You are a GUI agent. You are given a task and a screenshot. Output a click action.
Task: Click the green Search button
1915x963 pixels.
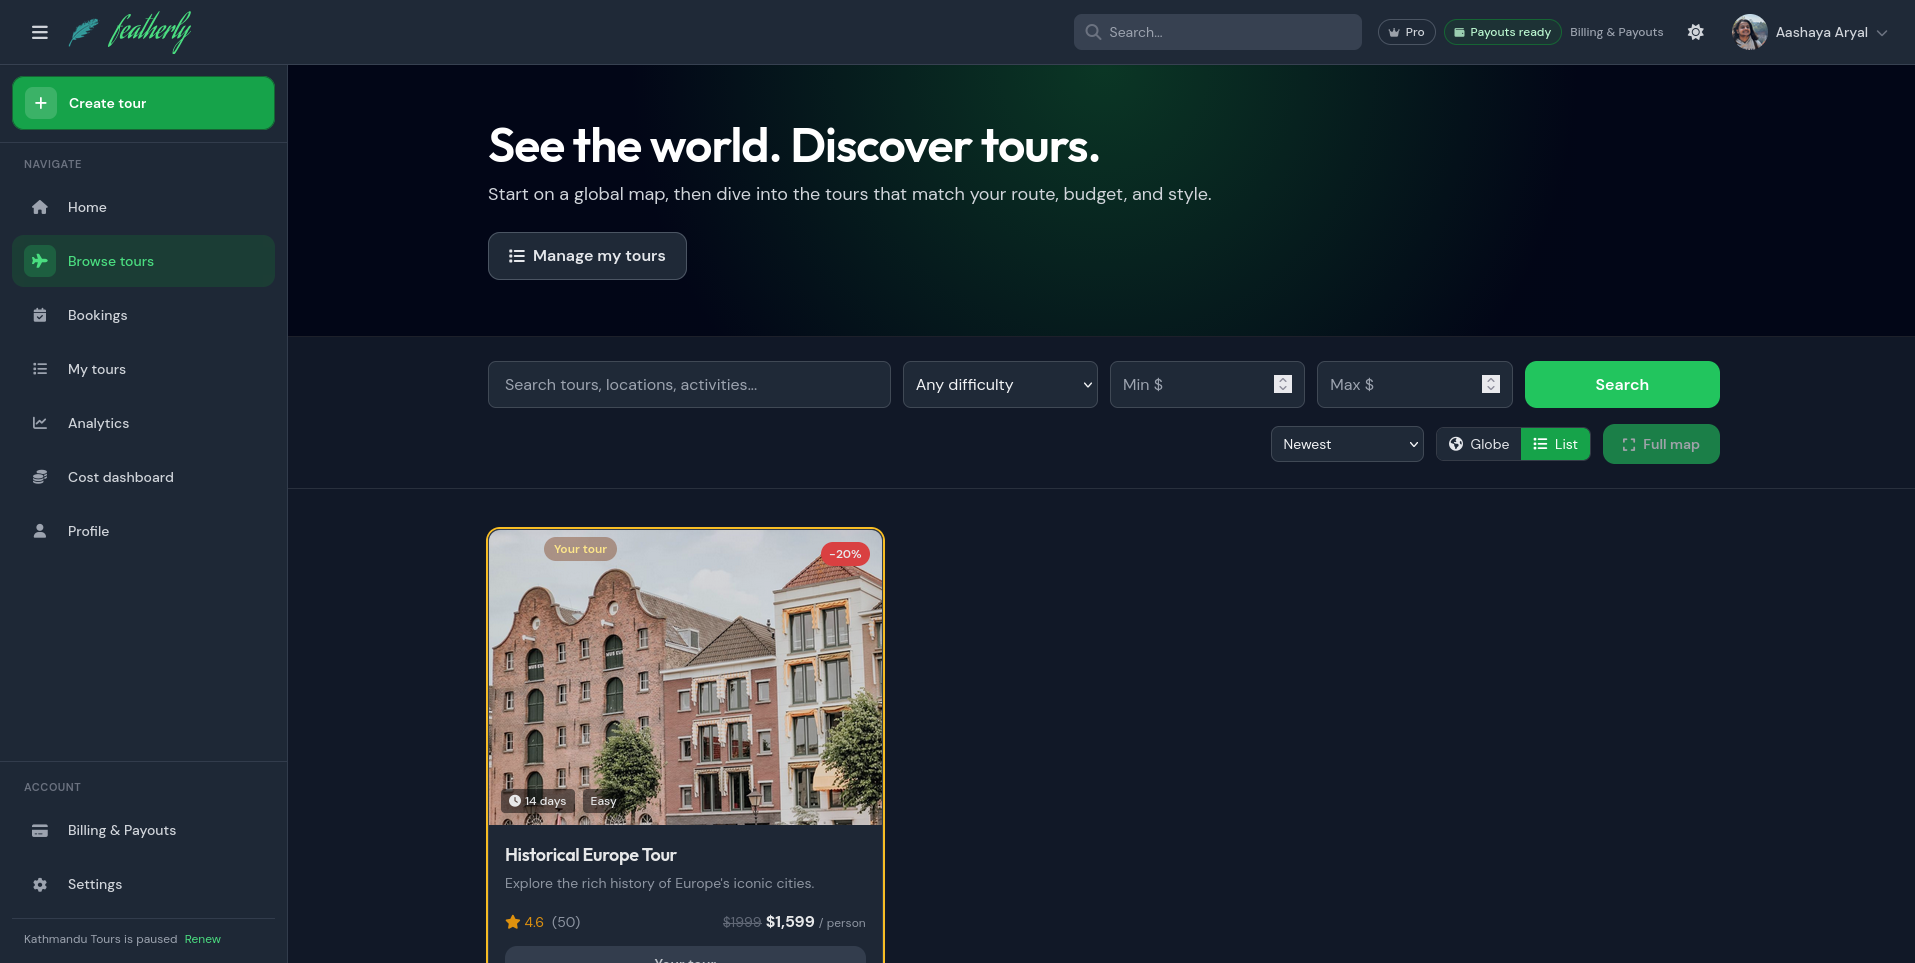[x=1622, y=384]
